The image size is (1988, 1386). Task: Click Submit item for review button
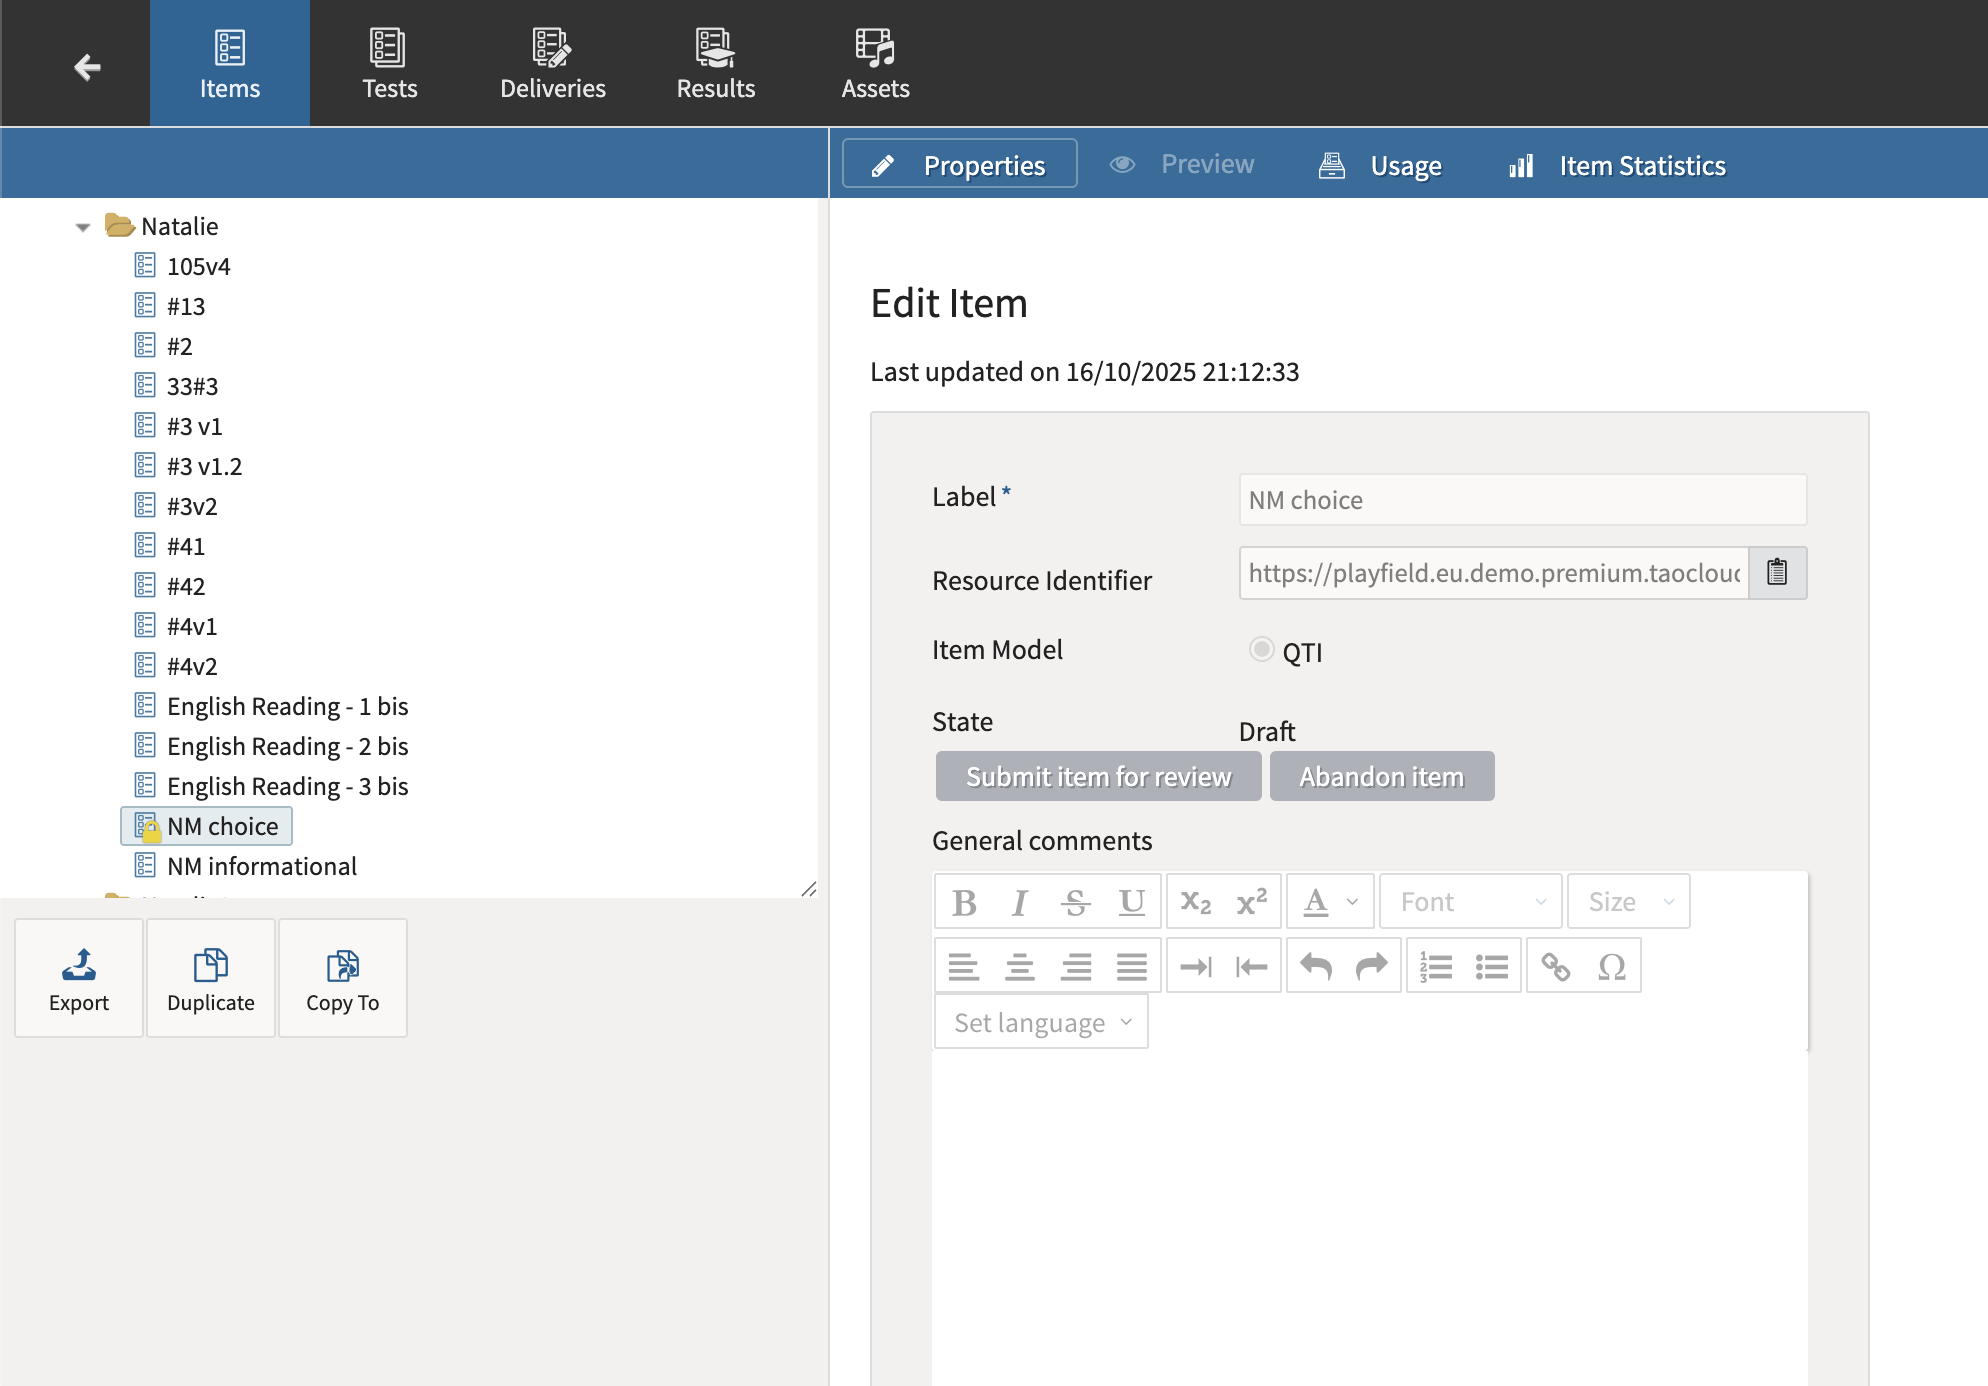(1098, 776)
